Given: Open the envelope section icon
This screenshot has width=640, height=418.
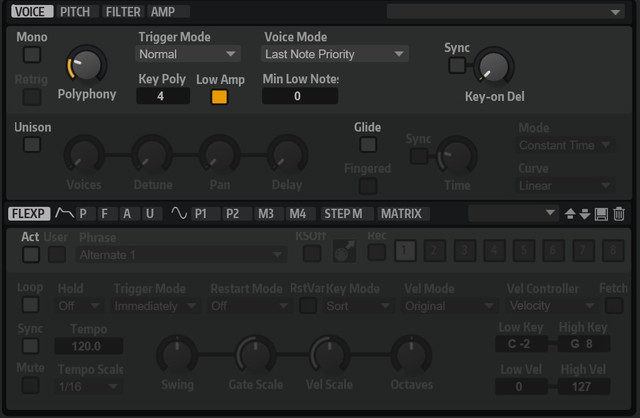Looking at the screenshot, I should click(x=64, y=213).
